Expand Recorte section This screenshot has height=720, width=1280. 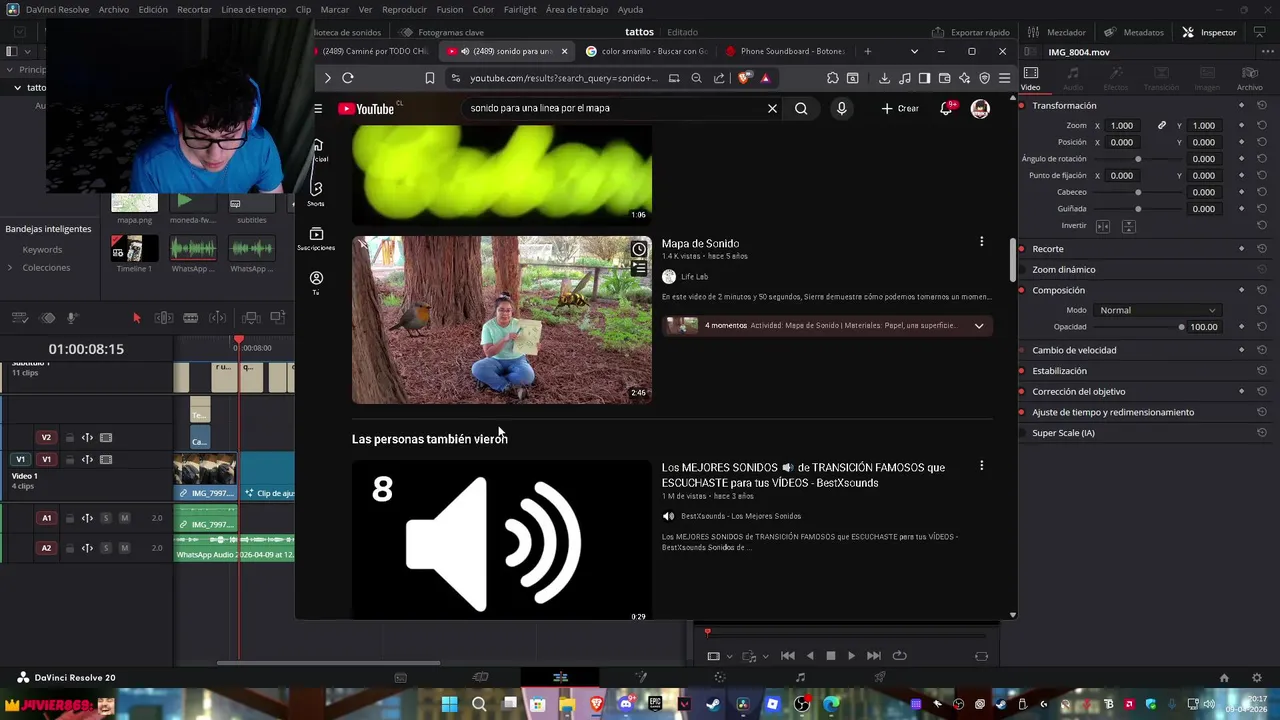[1048, 249]
